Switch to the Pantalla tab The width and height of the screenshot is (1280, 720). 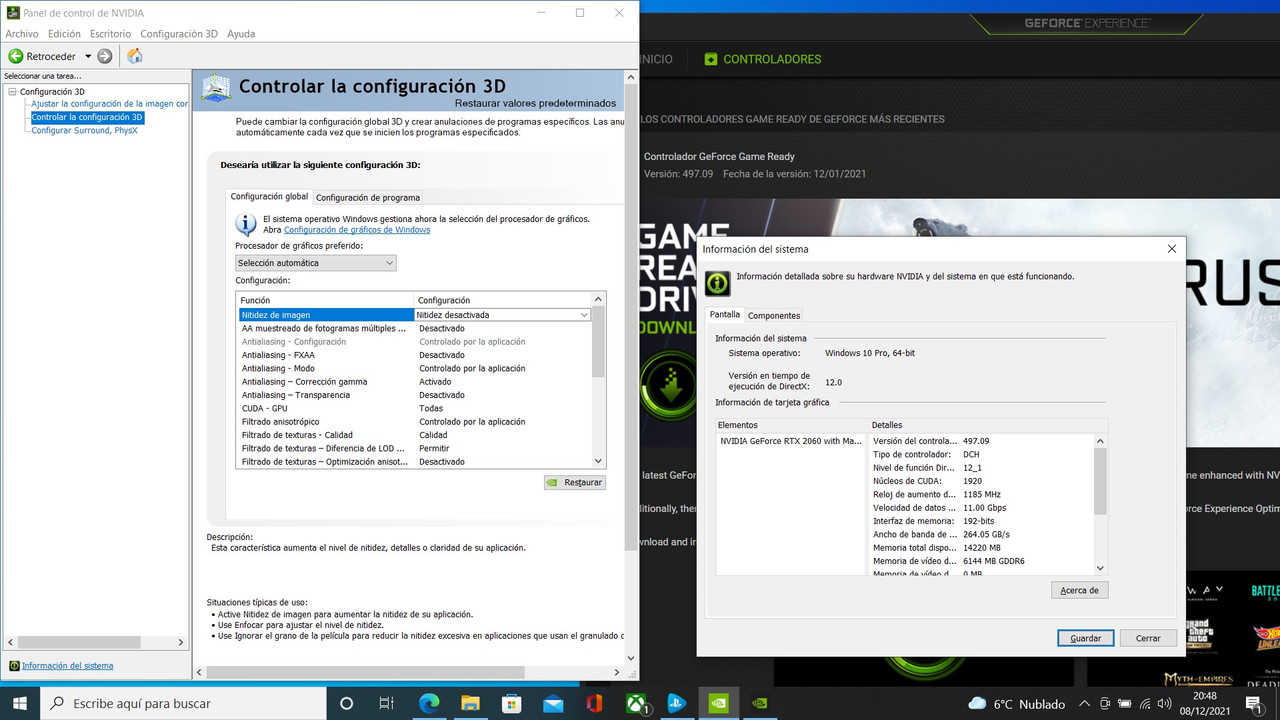[x=725, y=314]
